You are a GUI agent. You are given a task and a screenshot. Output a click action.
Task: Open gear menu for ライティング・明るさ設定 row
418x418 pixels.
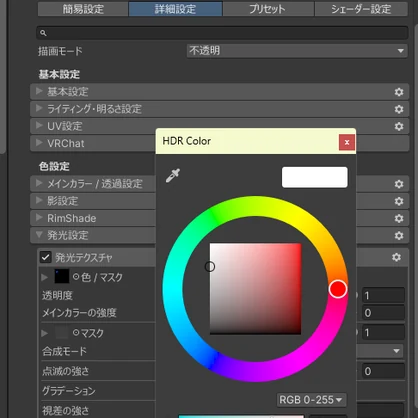tap(399, 109)
